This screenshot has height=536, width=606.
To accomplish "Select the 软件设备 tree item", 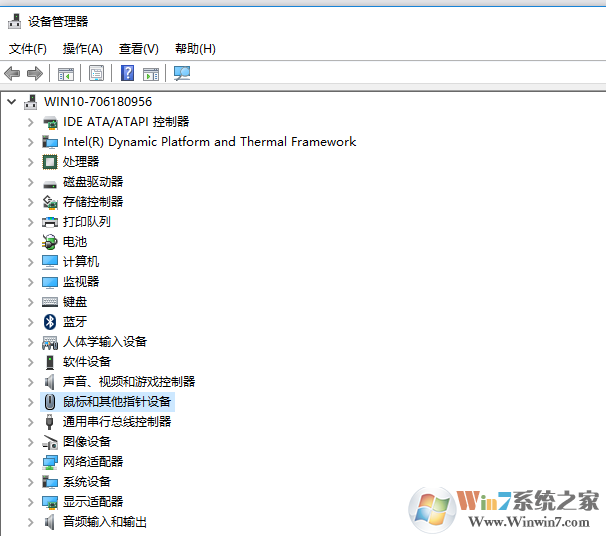I will pyautogui.click(x=87, y=362).
